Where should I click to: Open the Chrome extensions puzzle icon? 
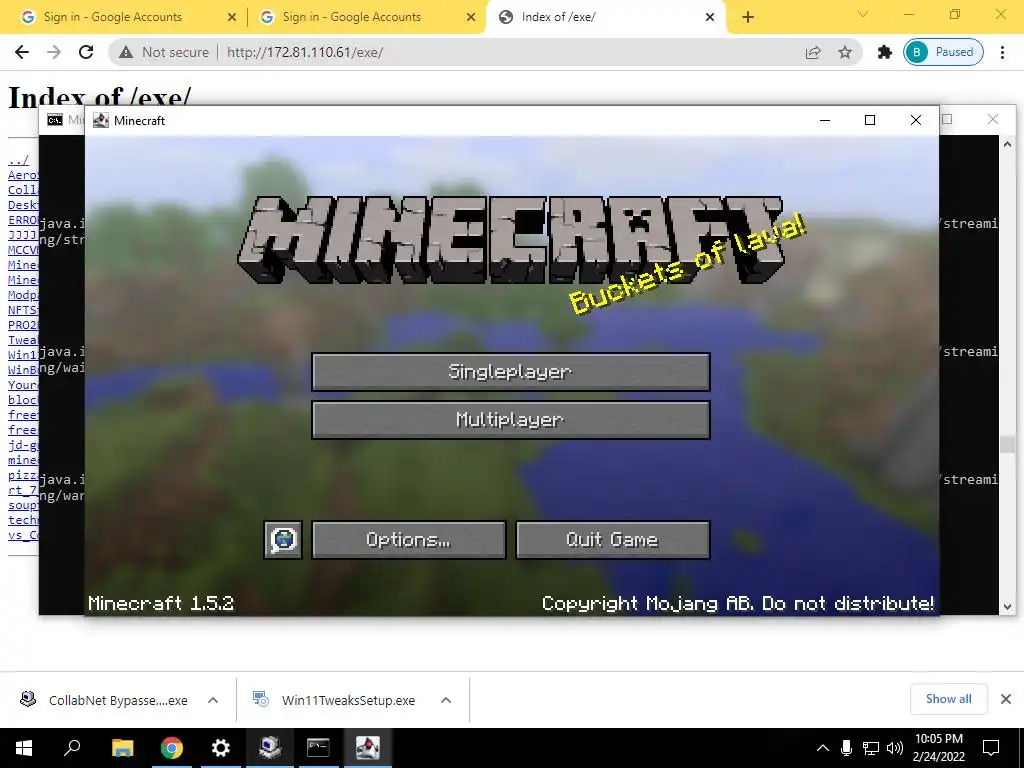coord(884,52)
